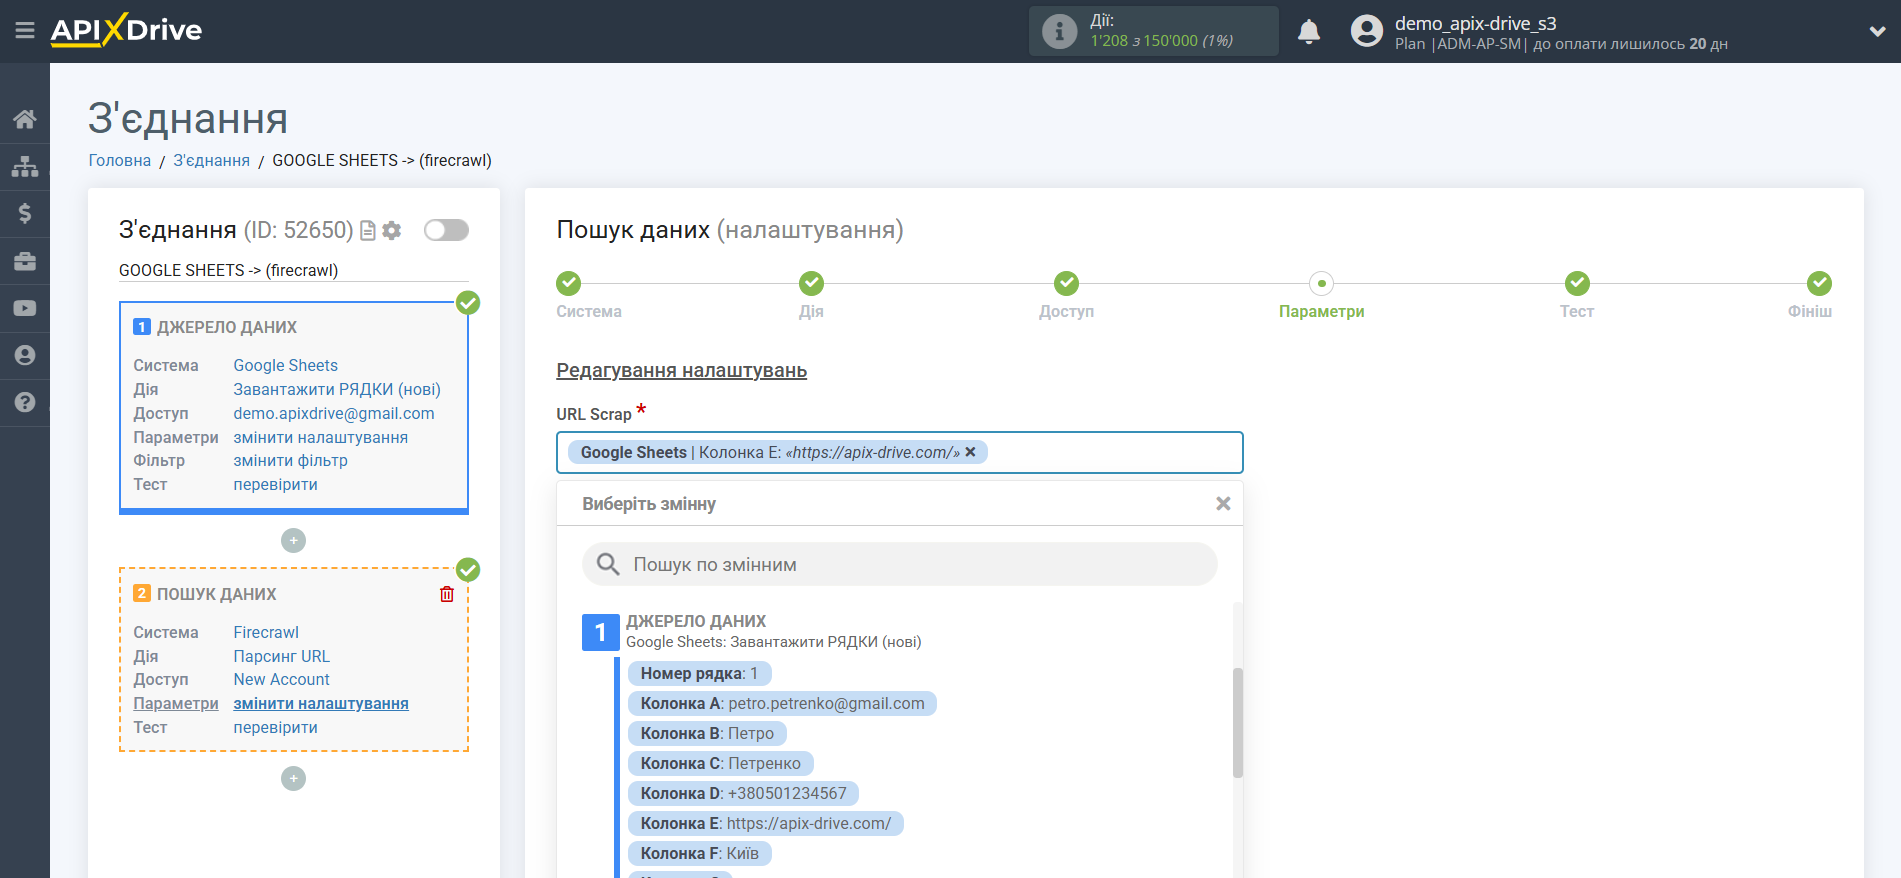Click the New Account link
Image resolution: width=1901 pixels, height=878 pixels.
click(281, 680)
